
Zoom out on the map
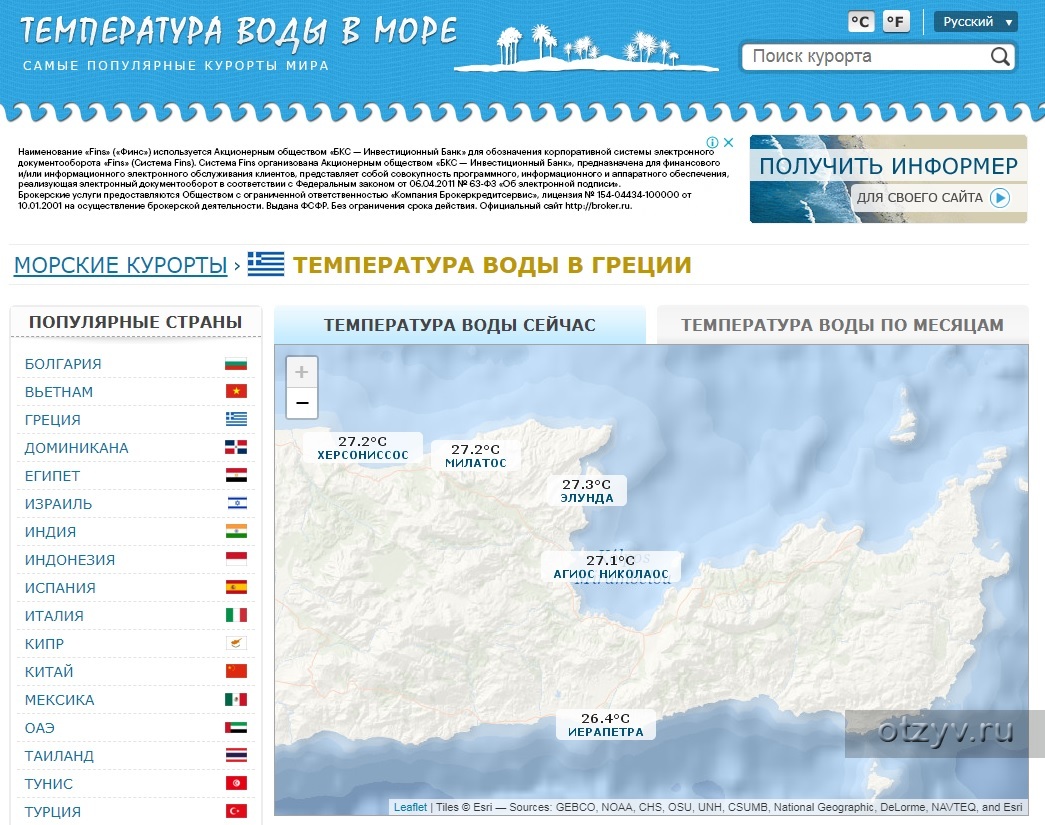click(x=302, y=403)
